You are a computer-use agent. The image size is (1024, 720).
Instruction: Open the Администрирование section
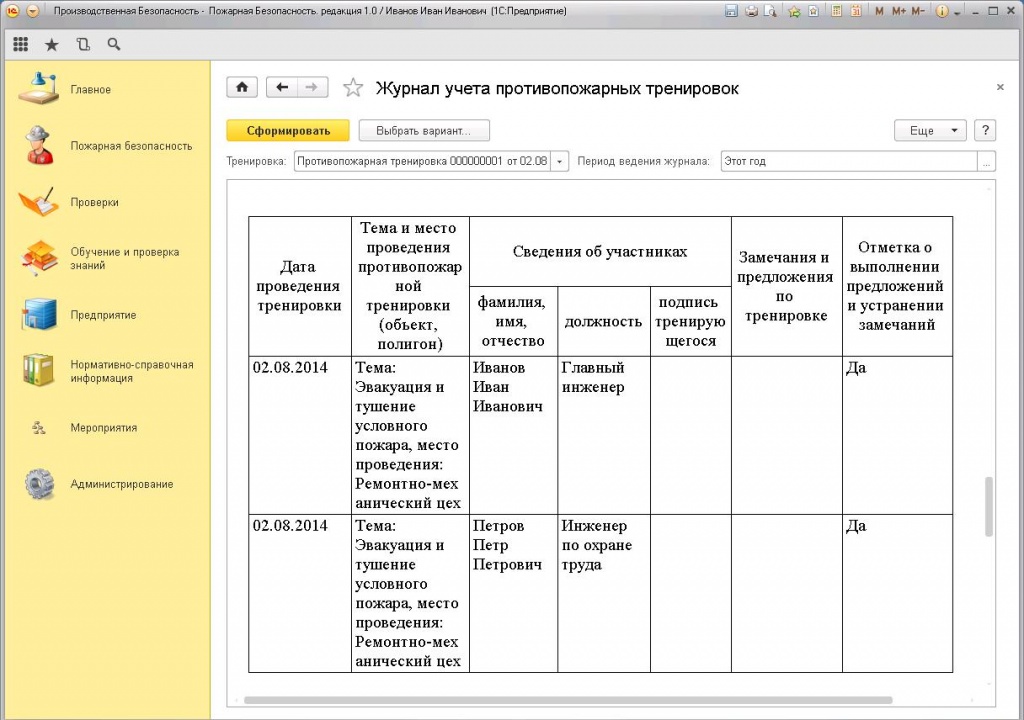[108, 484]
